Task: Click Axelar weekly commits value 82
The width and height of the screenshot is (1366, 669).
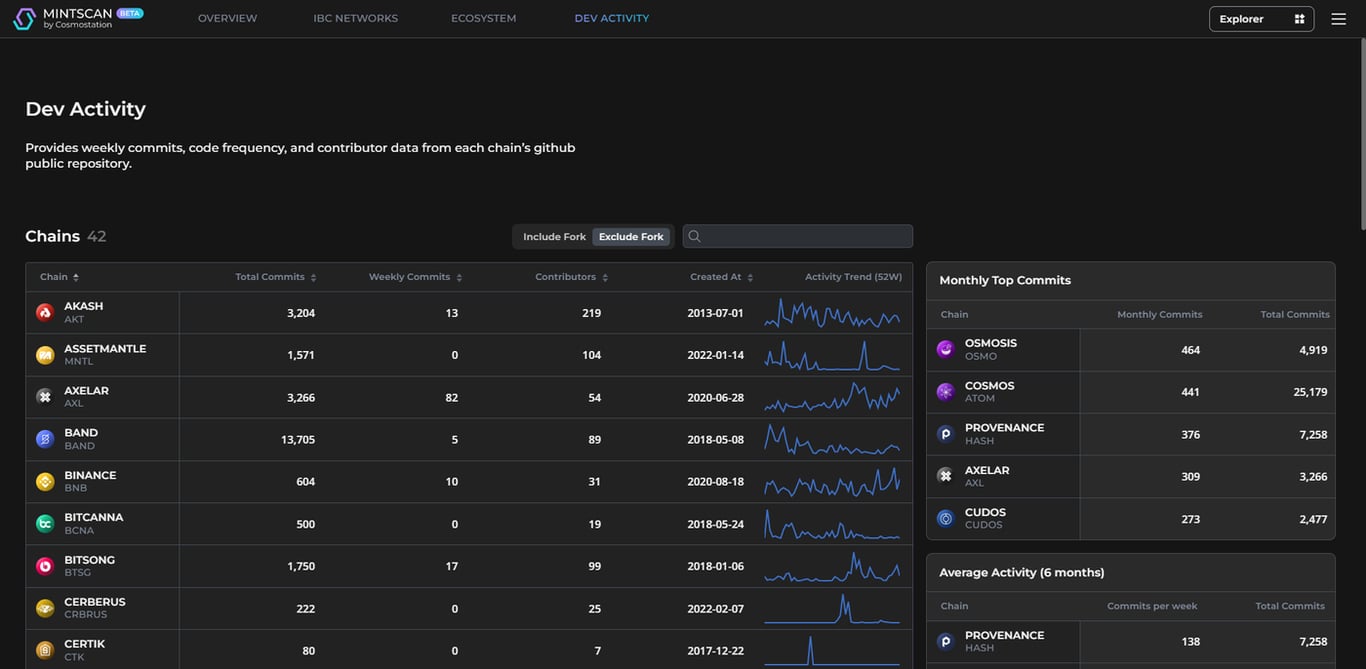Action: (x=452, y=398)
